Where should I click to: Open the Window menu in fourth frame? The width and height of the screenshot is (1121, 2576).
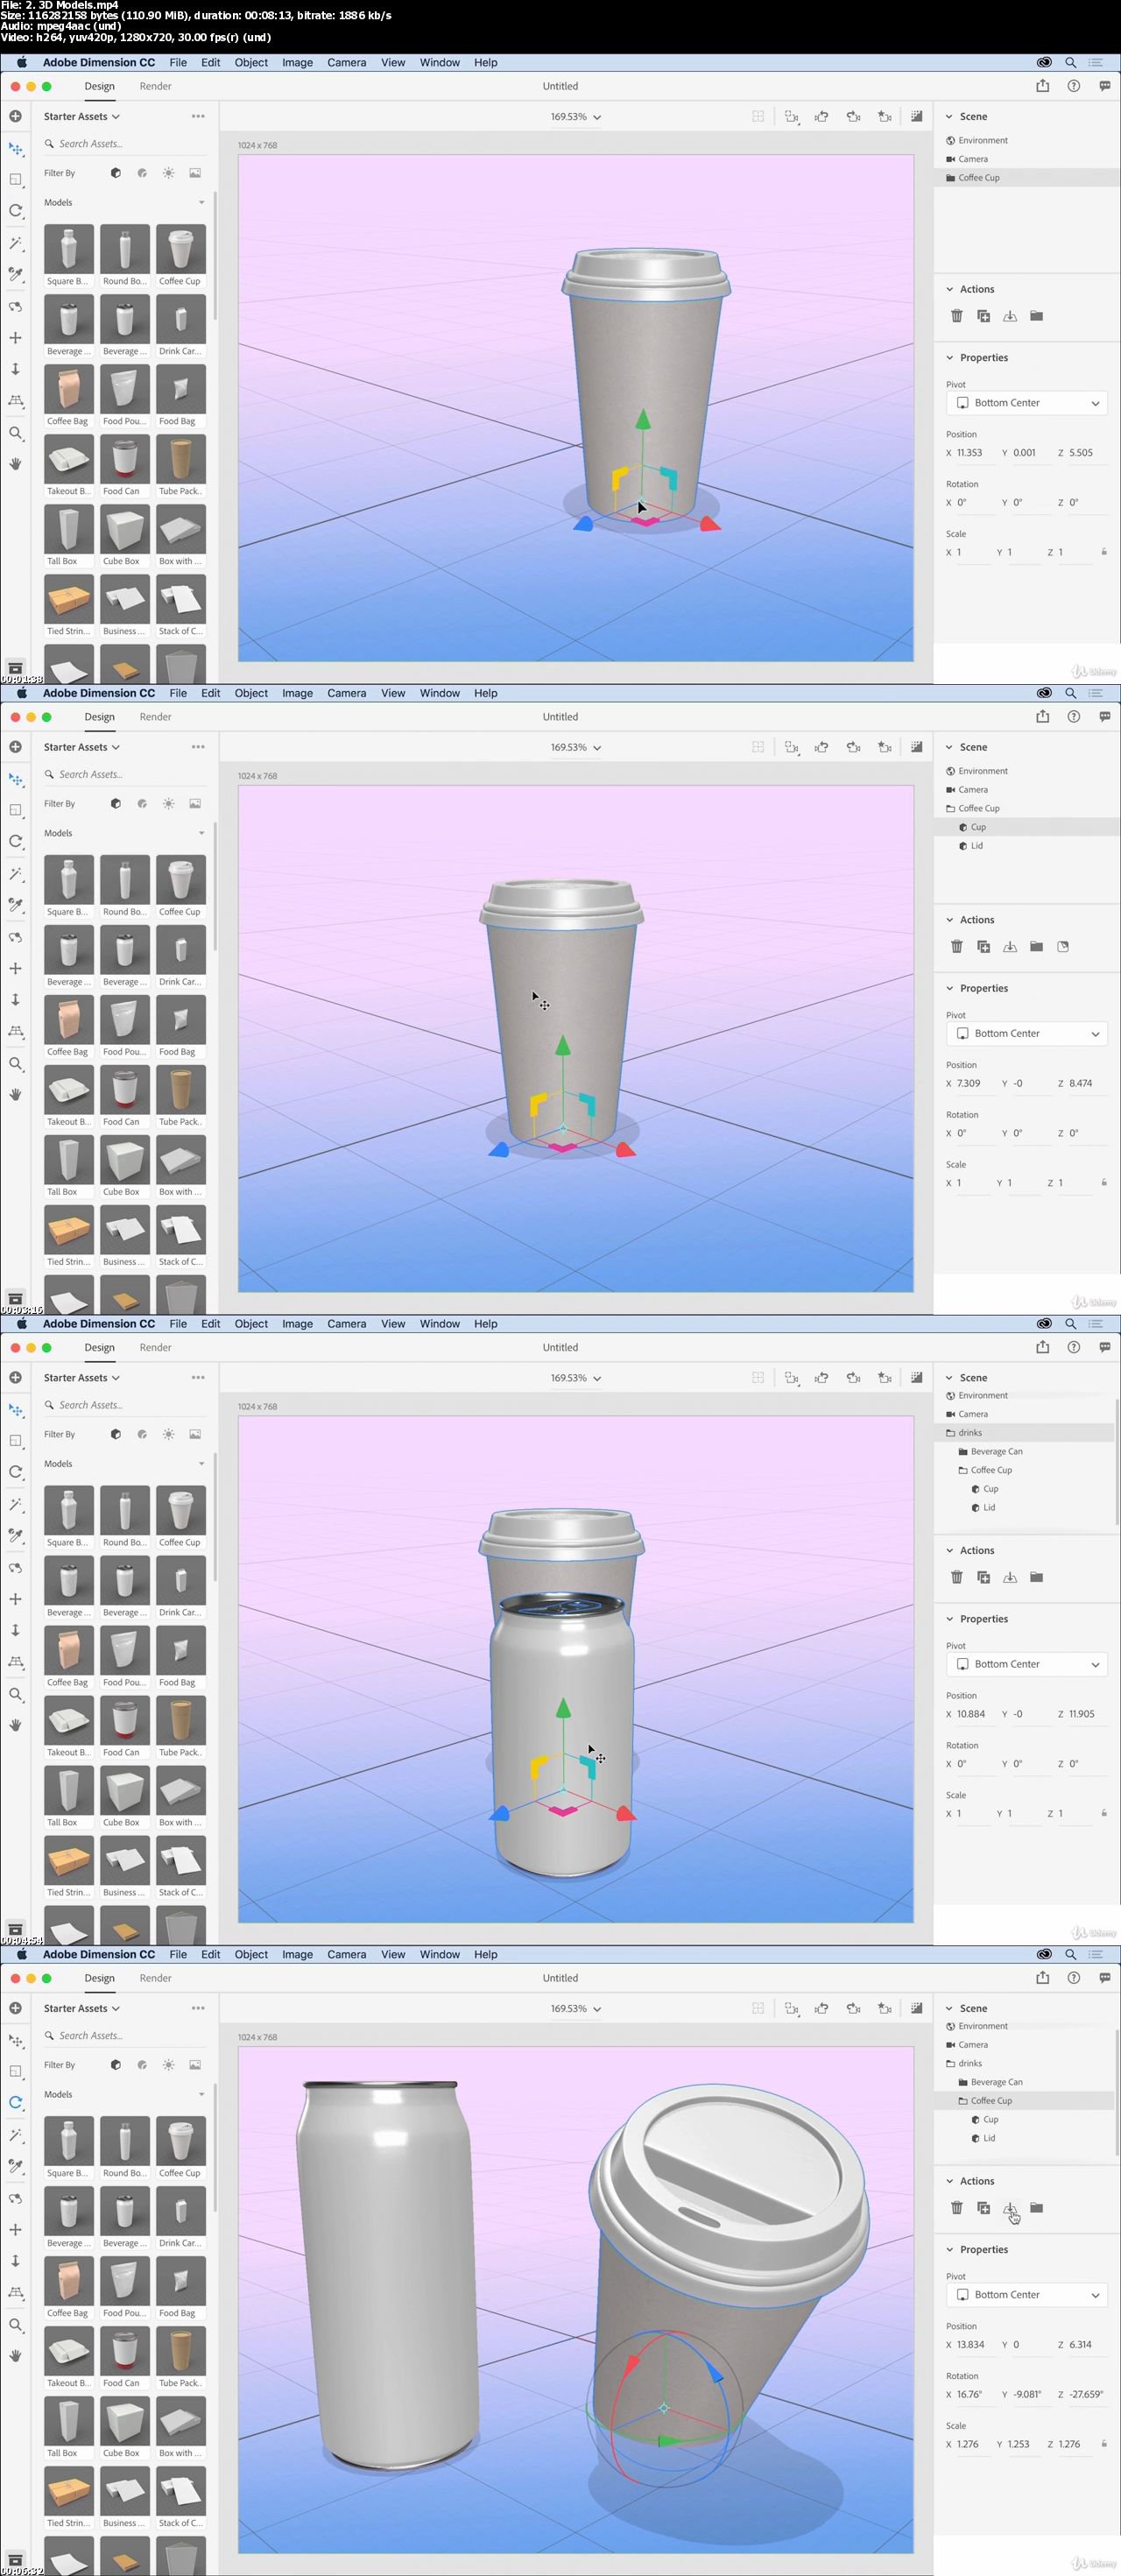pos(439,1954)
